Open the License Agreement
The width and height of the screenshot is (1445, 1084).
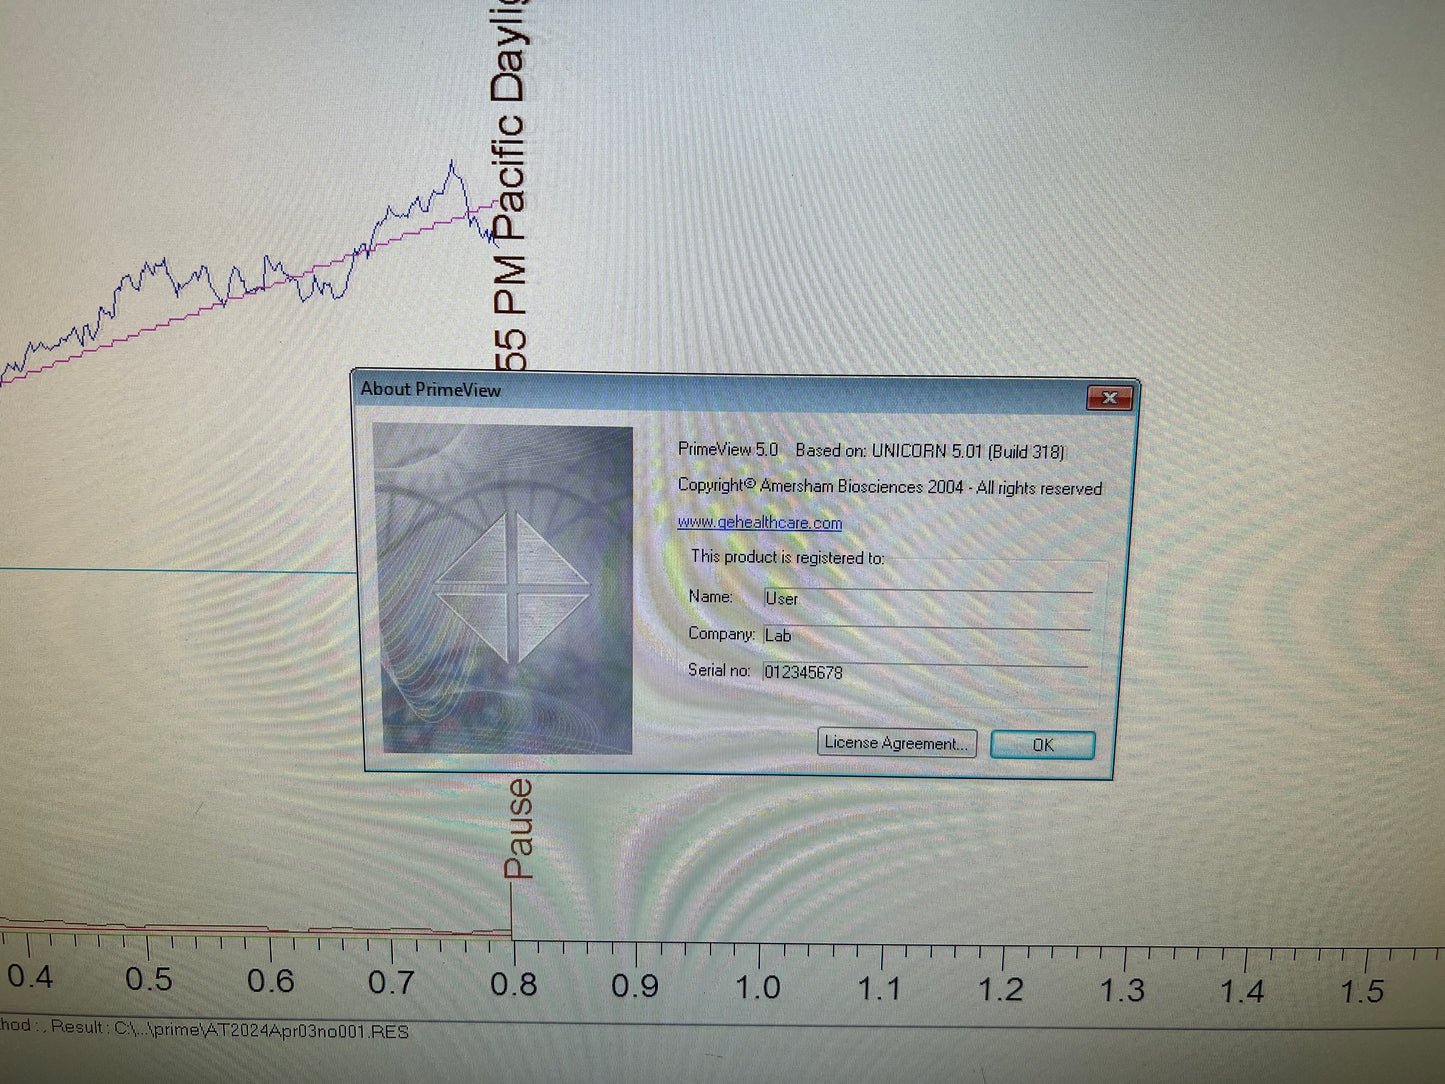click(896, 743)
